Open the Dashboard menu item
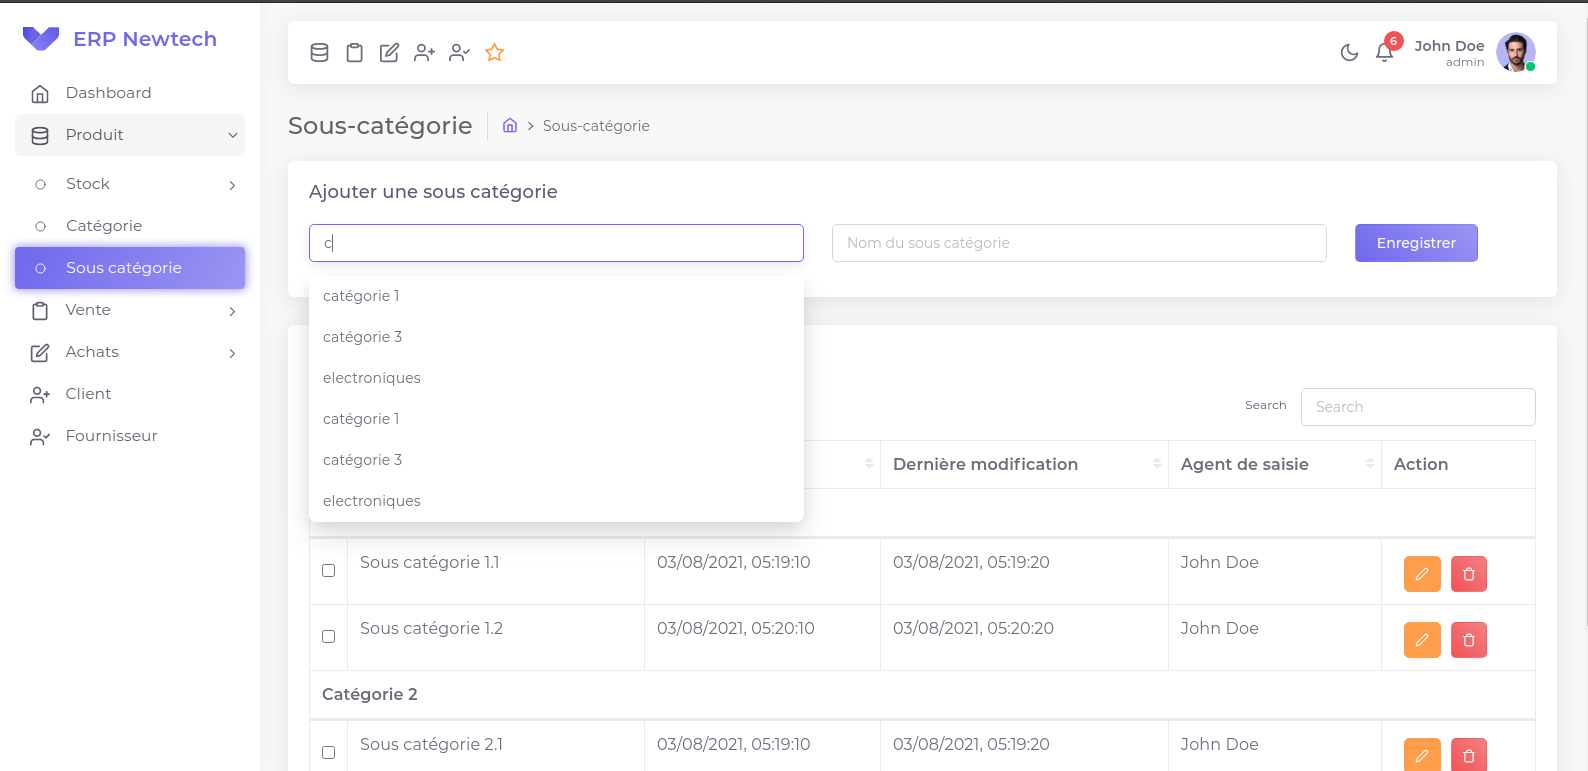 108,93
